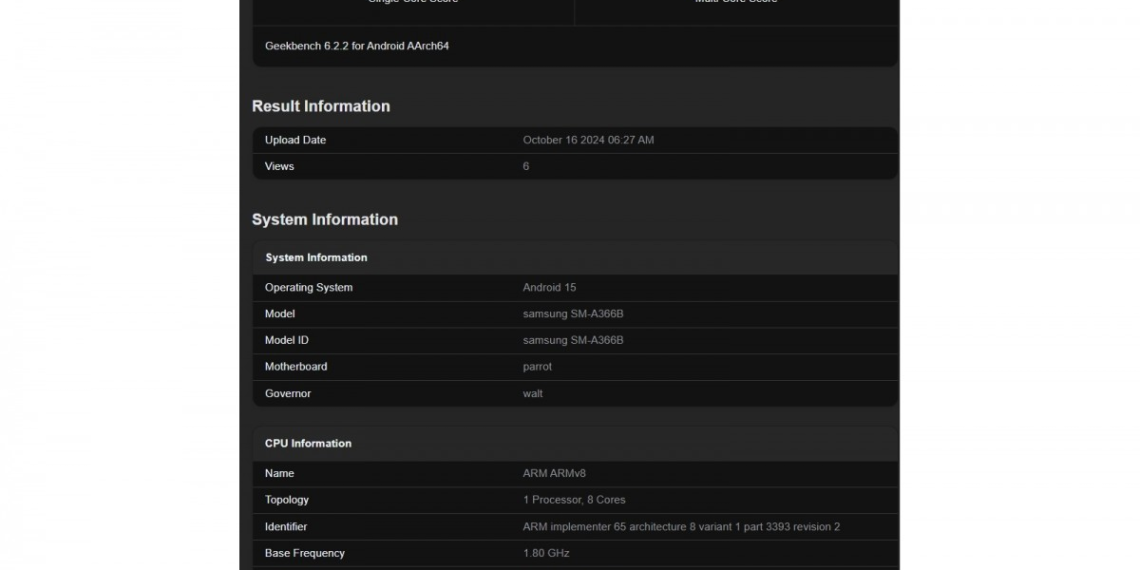
Task: Select samsung SM-A366B value in Model ID row
Action: pyautogui.click(x=573, y=340)
